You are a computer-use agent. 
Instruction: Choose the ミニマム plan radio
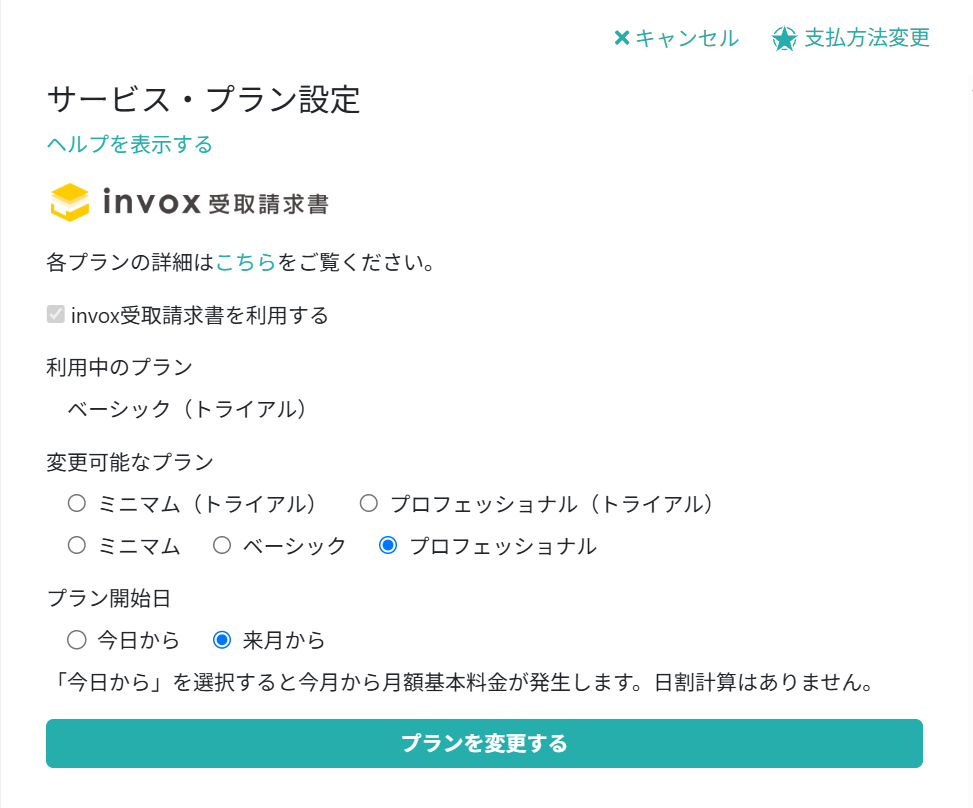point(77,545)
